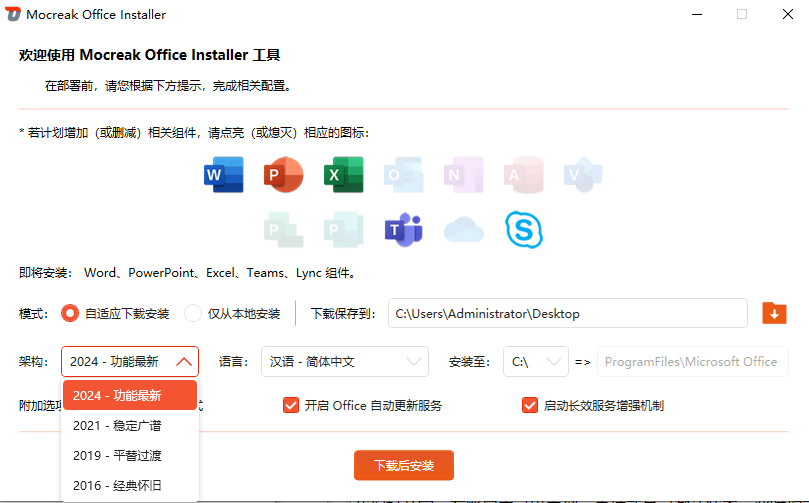The height and width of the screenshot is (503, 809).
Task: Enable the dimmed OneDrive cloud icon
Action: tap(463, 230)
